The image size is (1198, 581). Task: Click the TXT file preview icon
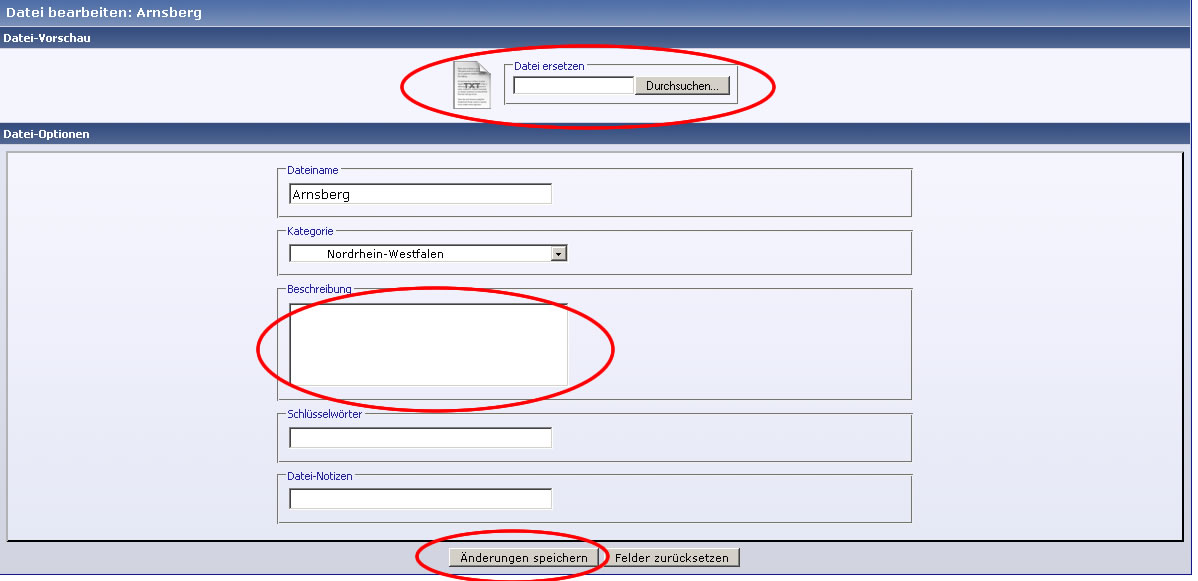pos(472,85)
